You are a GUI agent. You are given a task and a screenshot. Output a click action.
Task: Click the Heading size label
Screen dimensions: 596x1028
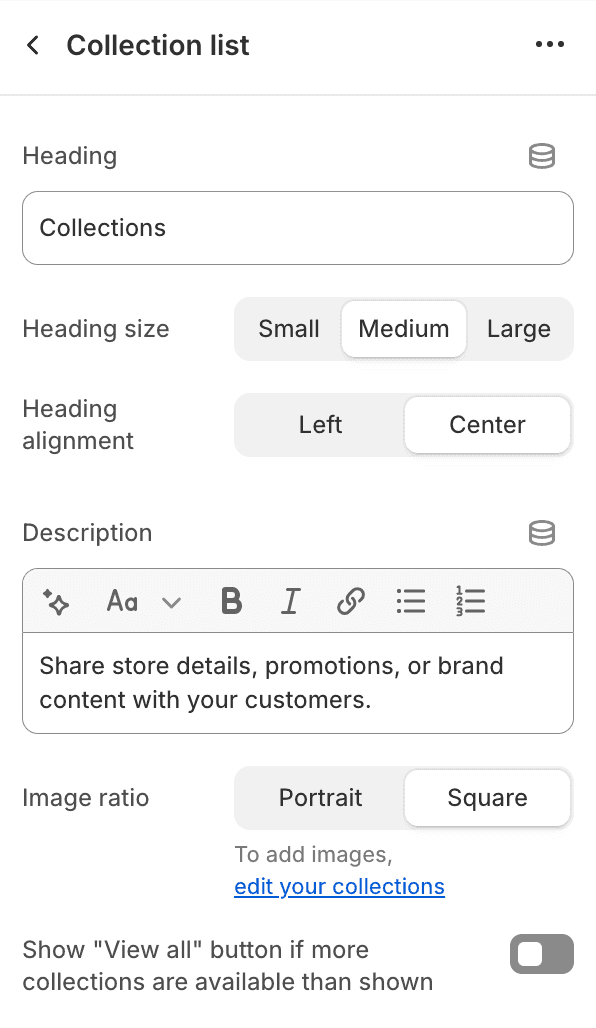coord(96,329)
